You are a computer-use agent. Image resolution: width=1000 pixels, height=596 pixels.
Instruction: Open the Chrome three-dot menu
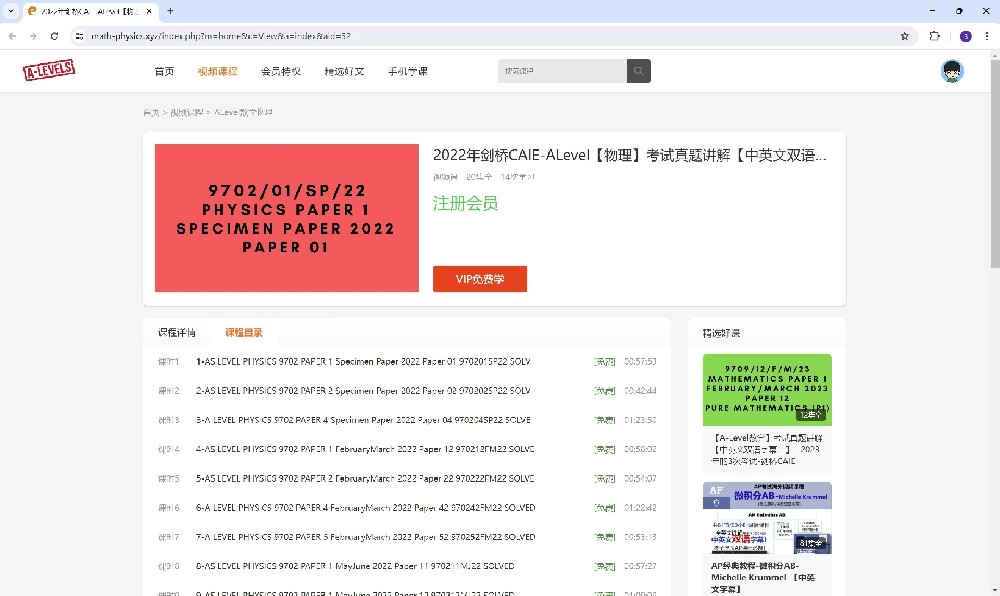986,36
